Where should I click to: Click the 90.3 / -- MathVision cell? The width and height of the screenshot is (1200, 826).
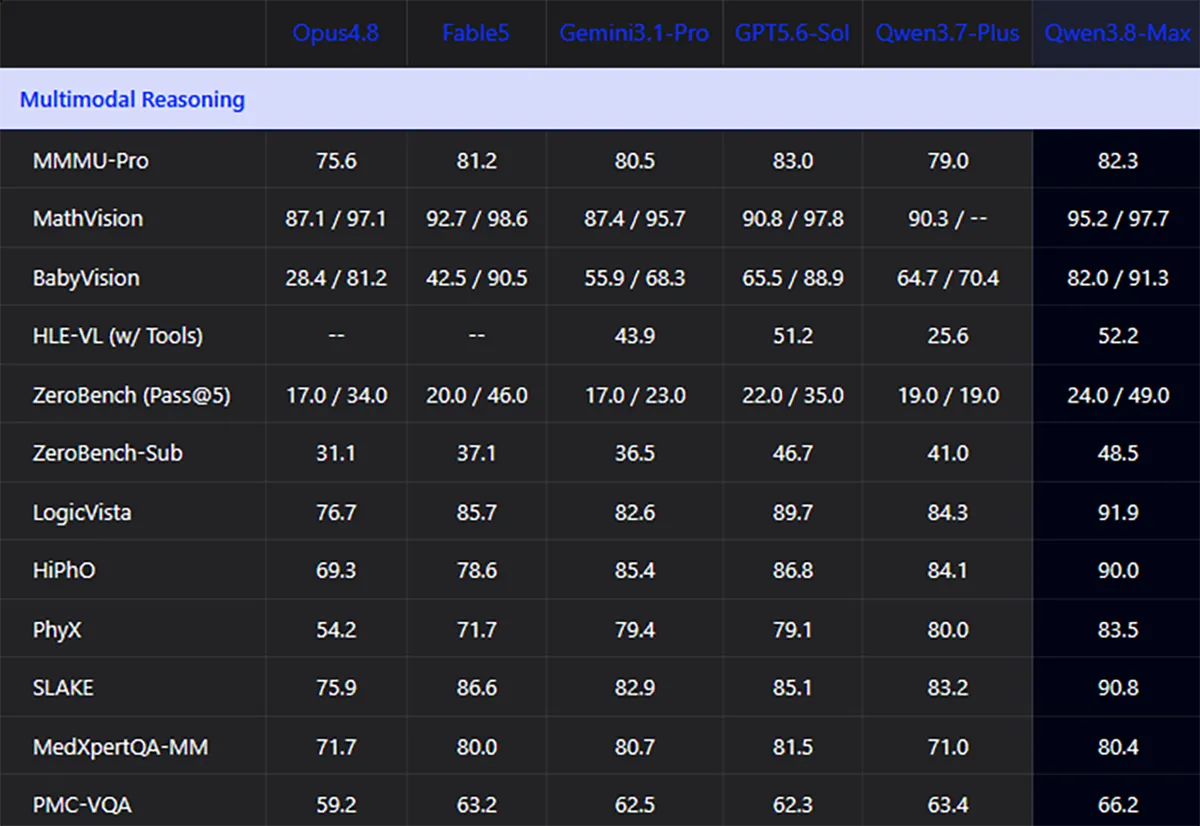948,218
